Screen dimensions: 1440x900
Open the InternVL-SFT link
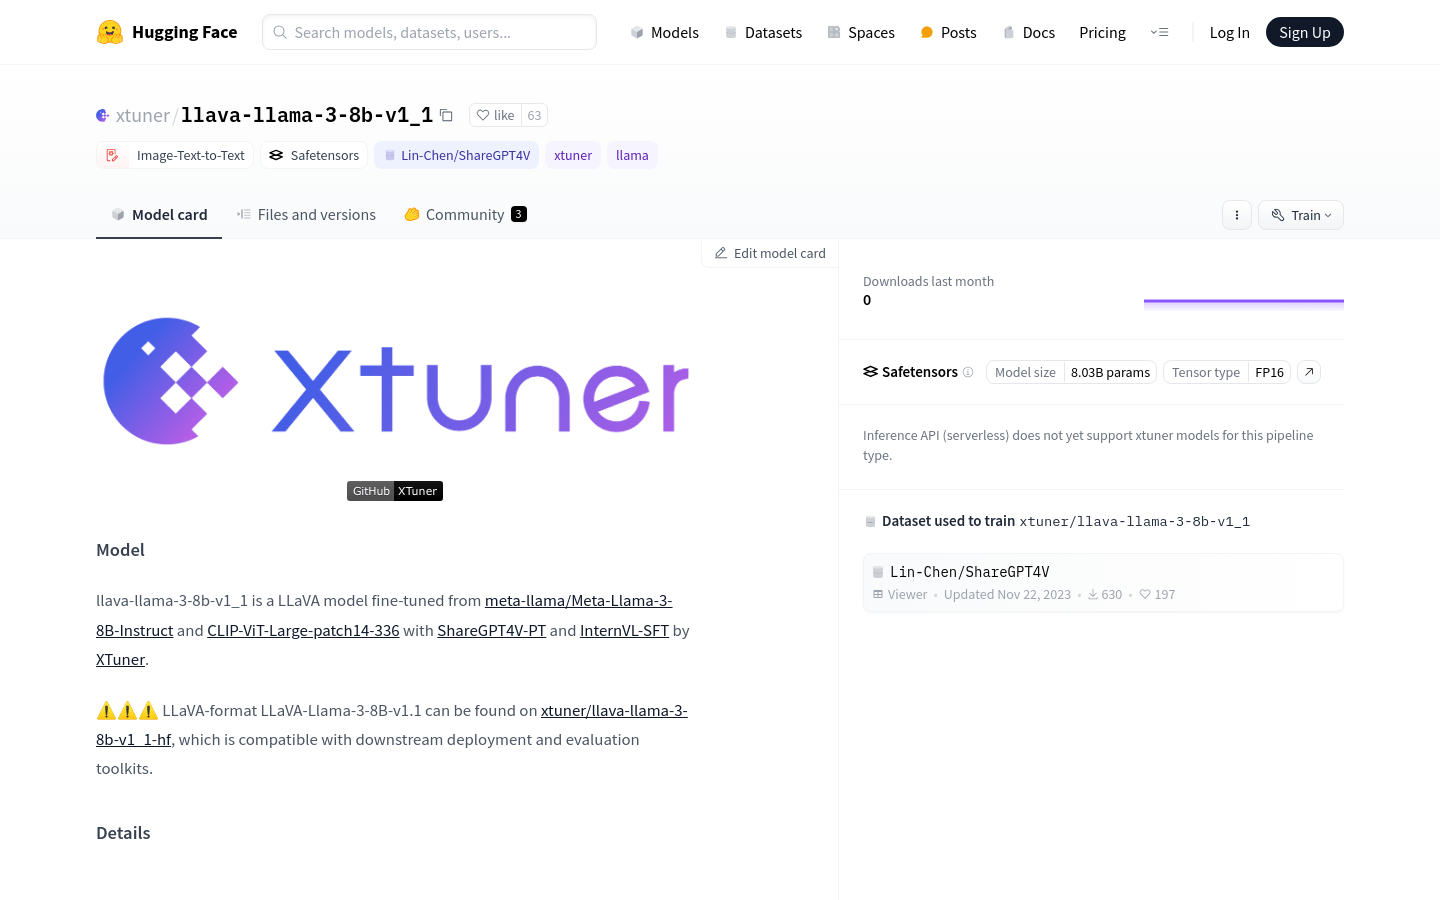(x=624, y=630)
